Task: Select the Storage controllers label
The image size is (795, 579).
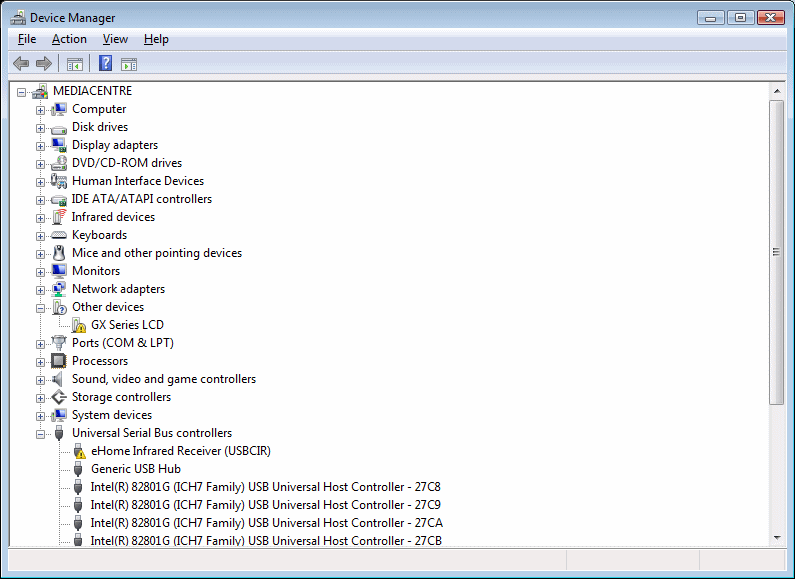Action: [121, 397]
